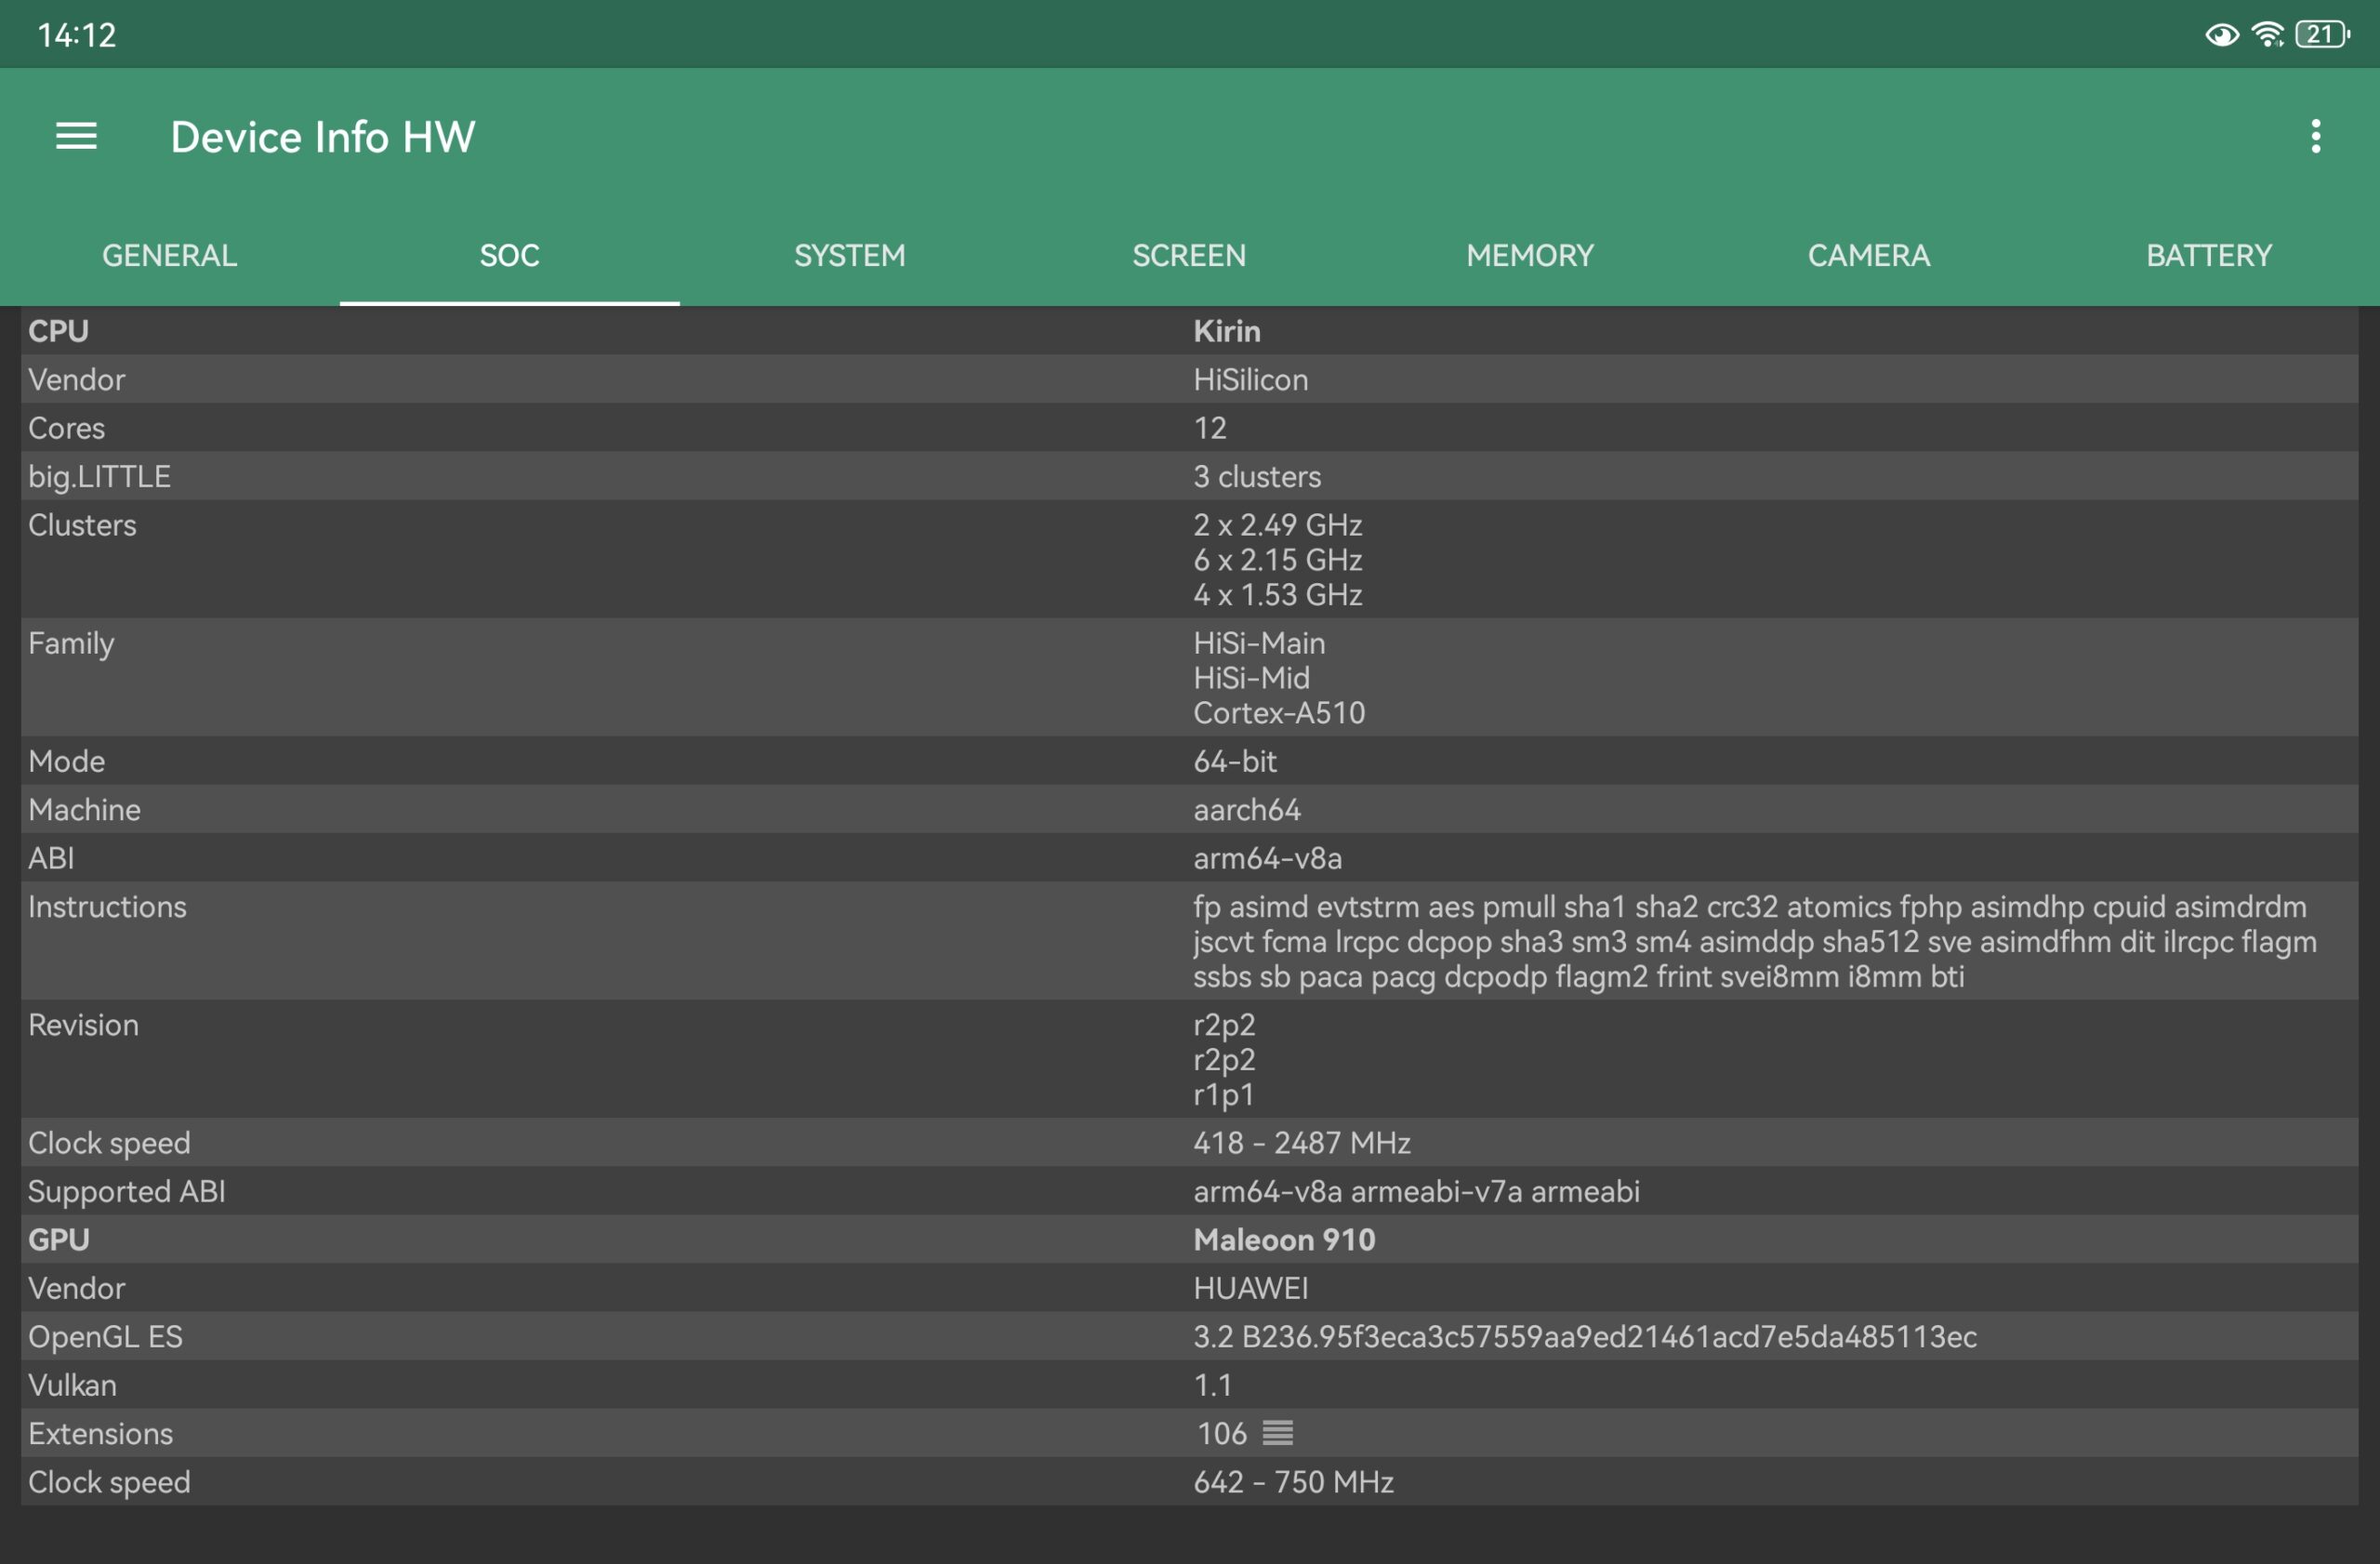Tap the 14:12 clock in status bar
The width and height of the screenshot is (2380, 1564).
77,35
